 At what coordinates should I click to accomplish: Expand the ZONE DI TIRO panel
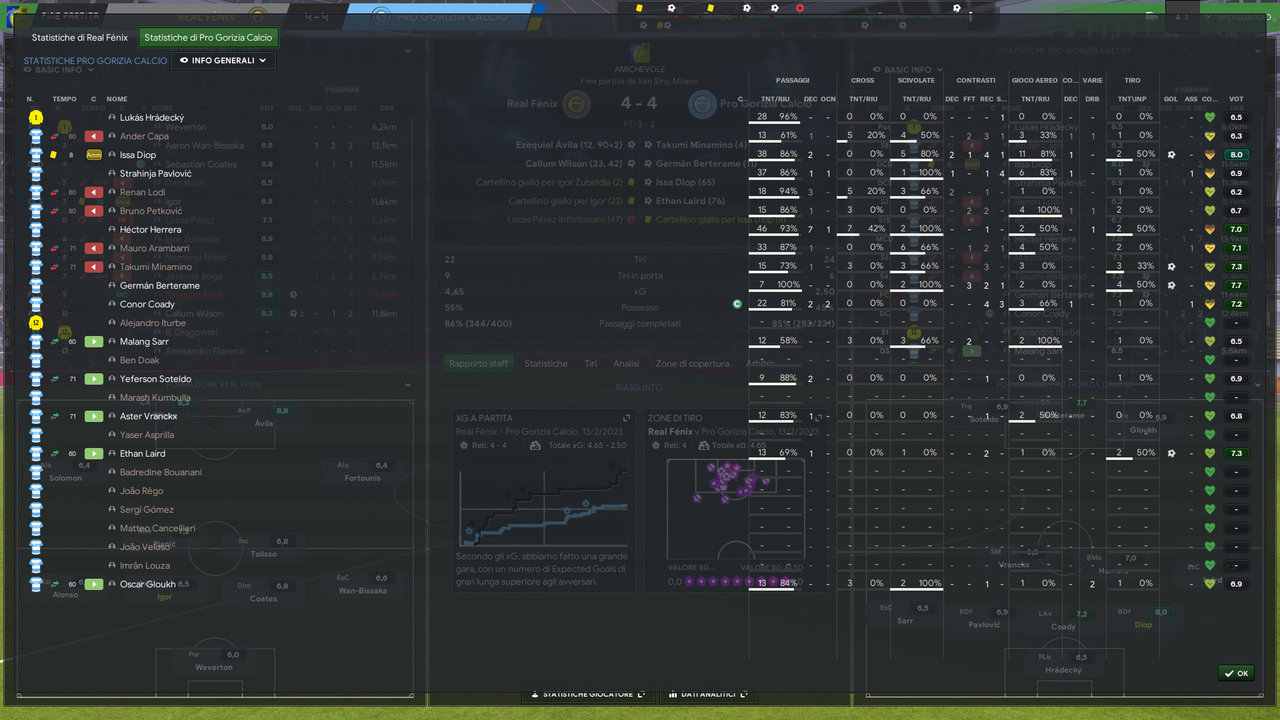click(818, 418)
